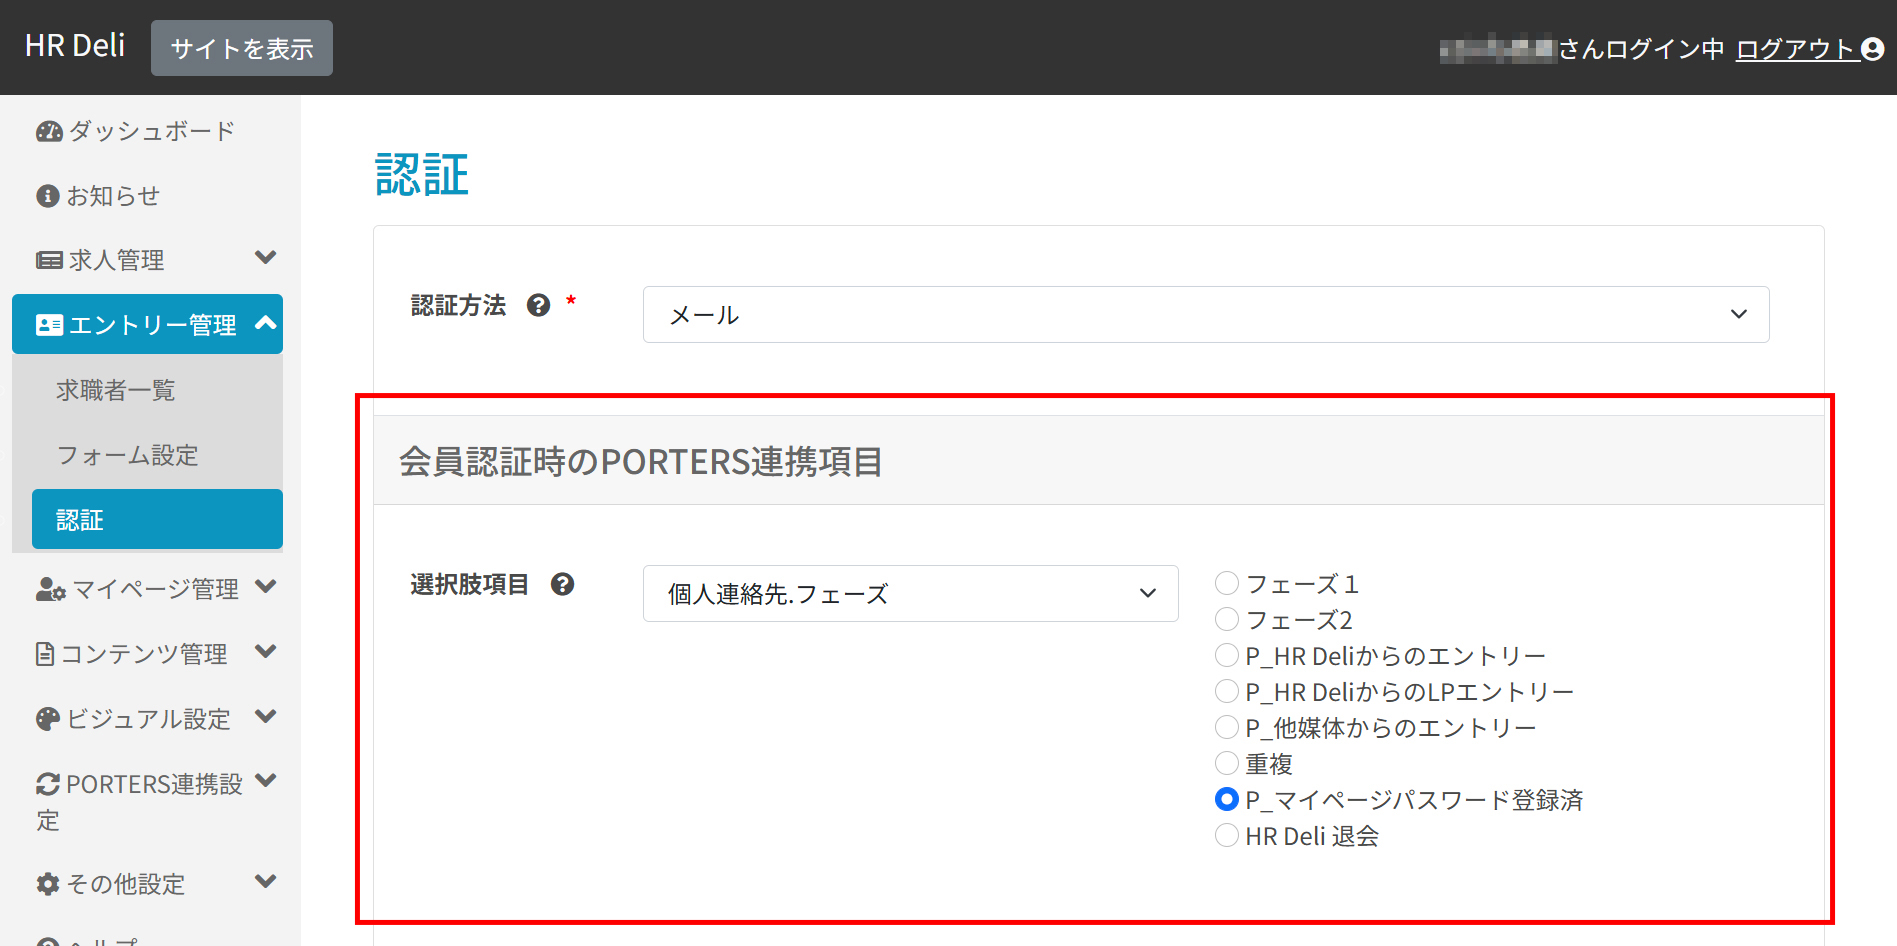The image size is (1897, 946).
Task: Select the フェーズ2 radio option
Action: [1227, 619]
